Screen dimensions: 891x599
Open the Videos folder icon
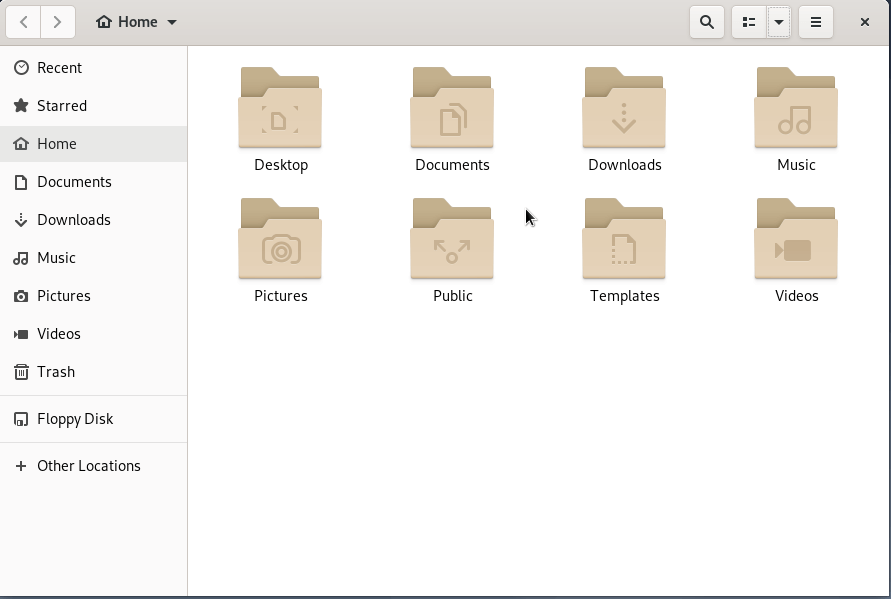pos(796,240)
